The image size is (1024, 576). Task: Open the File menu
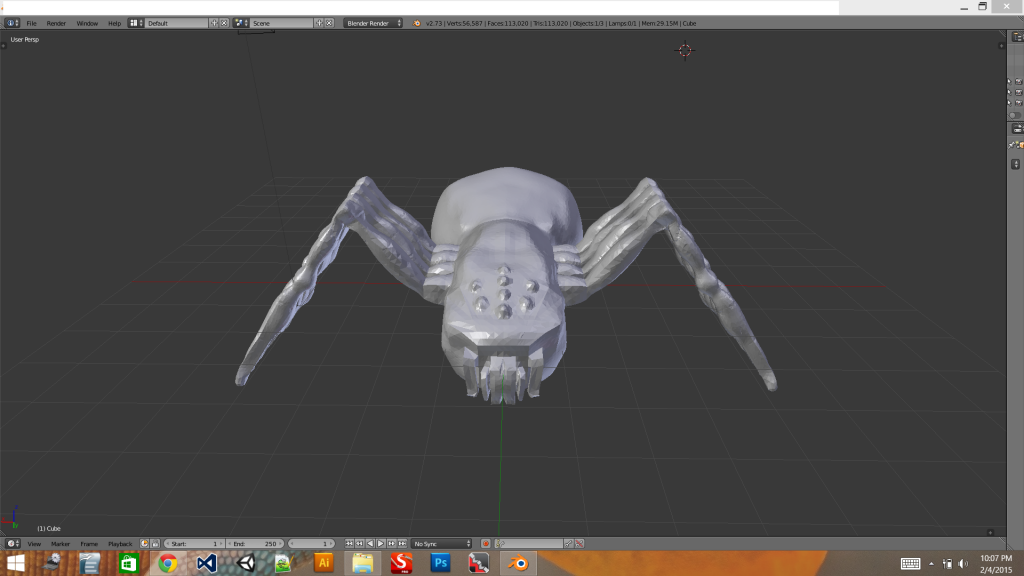pyautogui.click(x=31, y=23)
